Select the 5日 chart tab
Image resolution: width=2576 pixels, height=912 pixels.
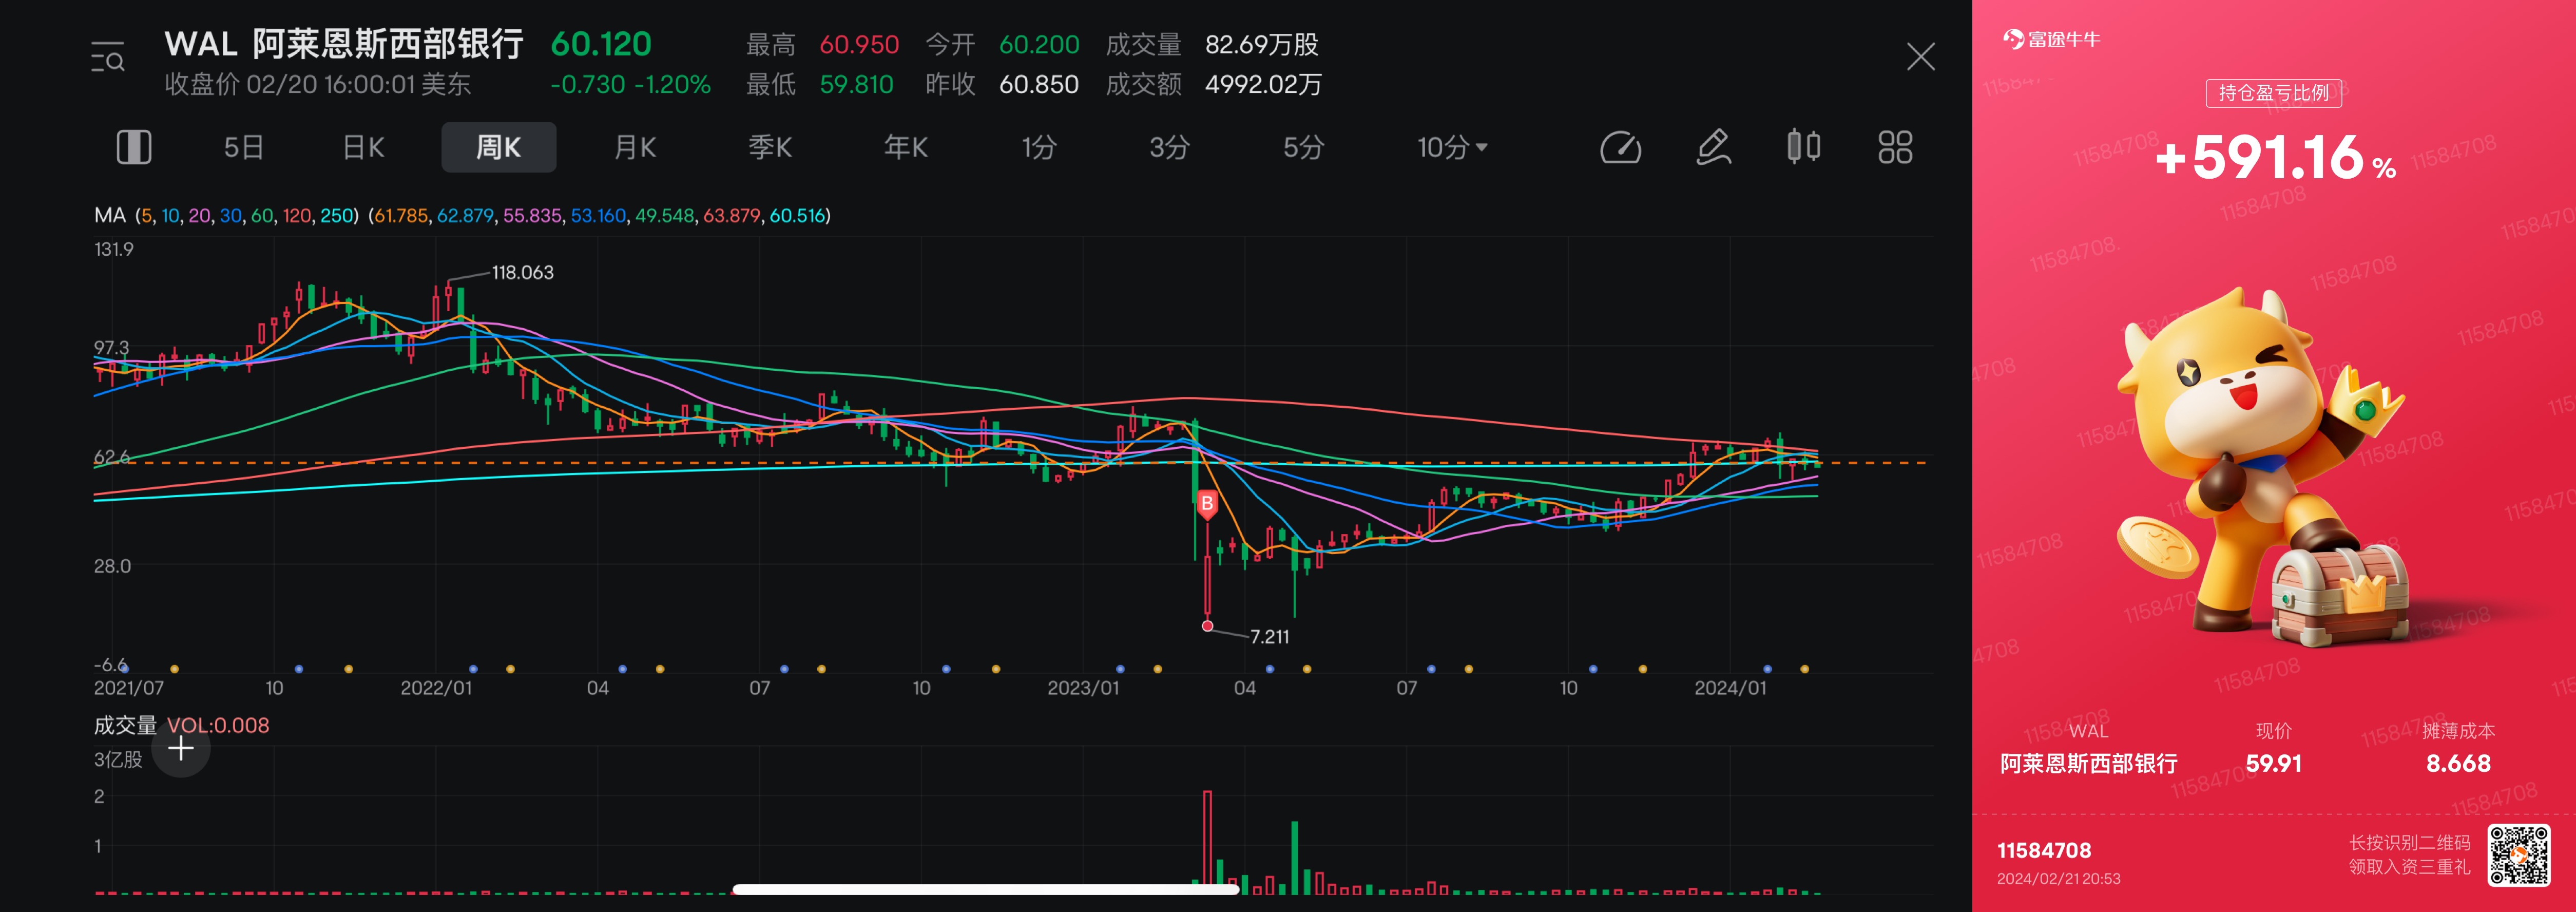click(243, 148)
